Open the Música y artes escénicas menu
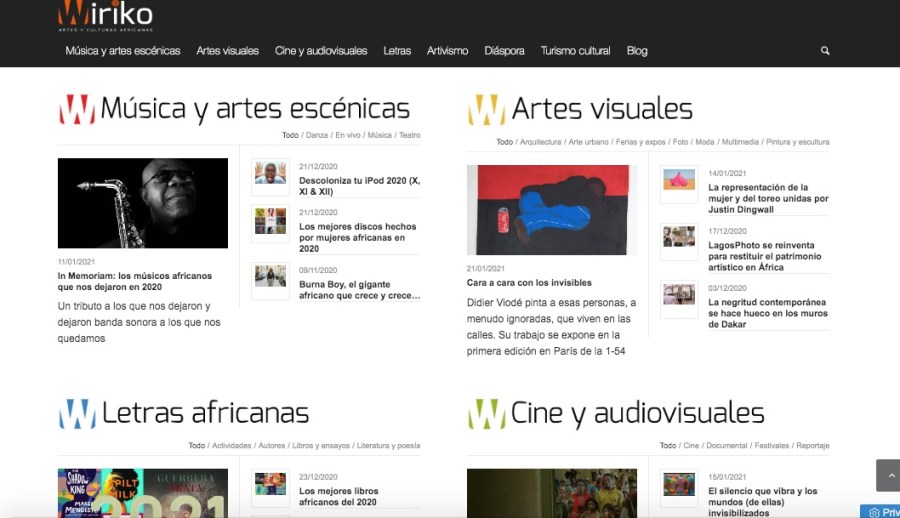The width and height of the screenshot is (900, 518). (123, 51)
